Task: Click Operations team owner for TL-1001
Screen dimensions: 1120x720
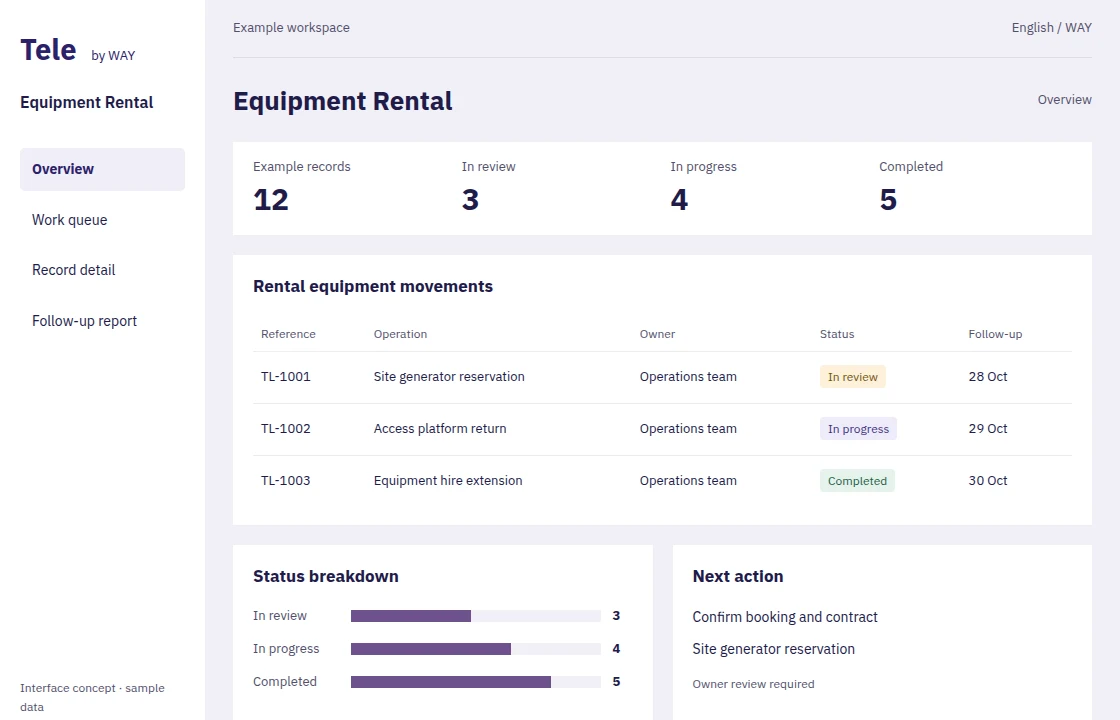Action: [688, 377]
